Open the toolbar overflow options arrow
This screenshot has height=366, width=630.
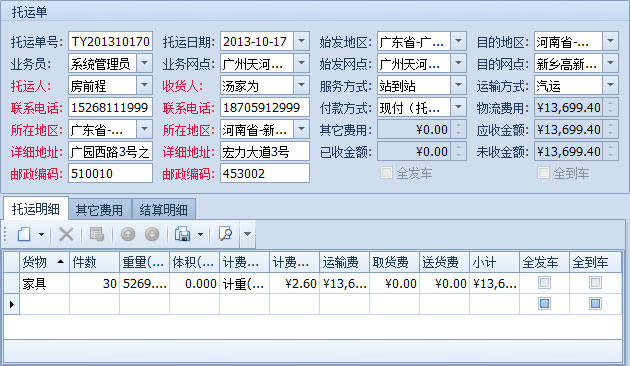click(x=248, y=234)
